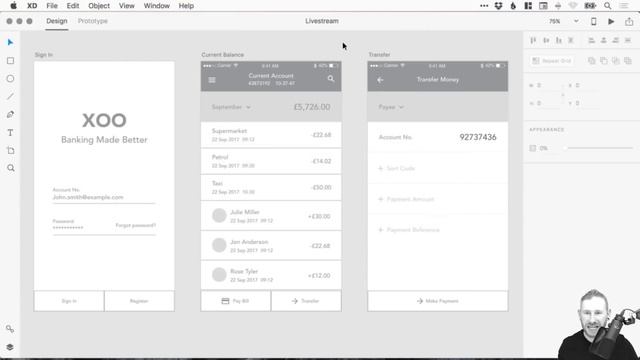Select the Zoom tool in left toolbar

coord(11,168)
